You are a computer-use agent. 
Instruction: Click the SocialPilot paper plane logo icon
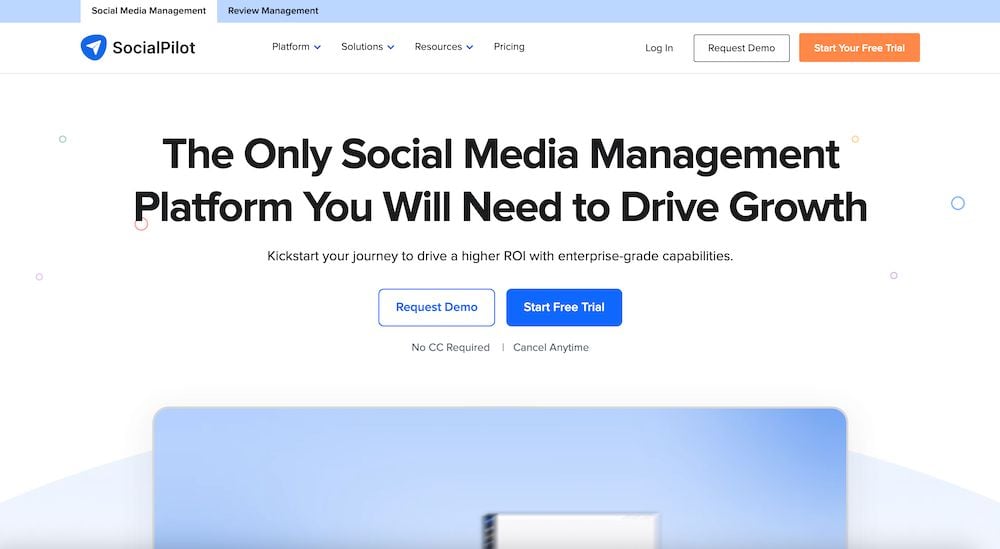(x=93, y=47)
